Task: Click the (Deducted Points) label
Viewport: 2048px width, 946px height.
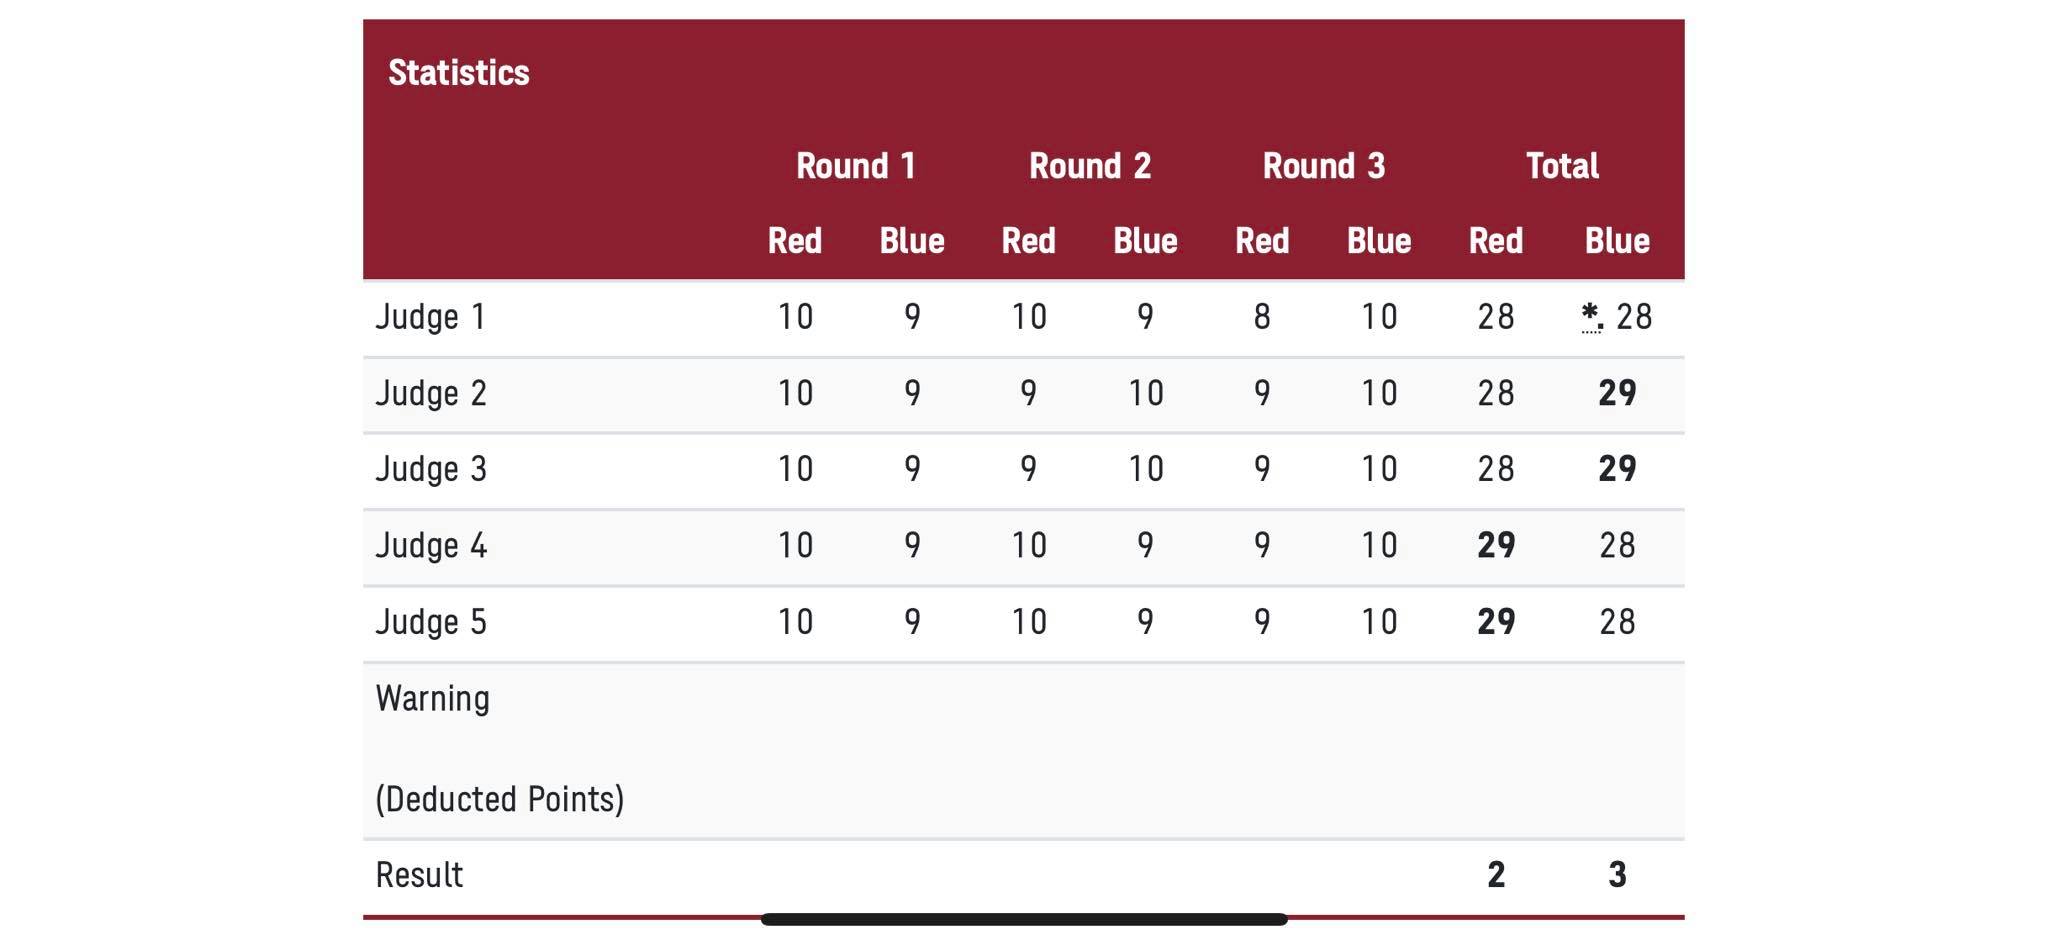Action: pyautogui.click(x=499, y=799)
